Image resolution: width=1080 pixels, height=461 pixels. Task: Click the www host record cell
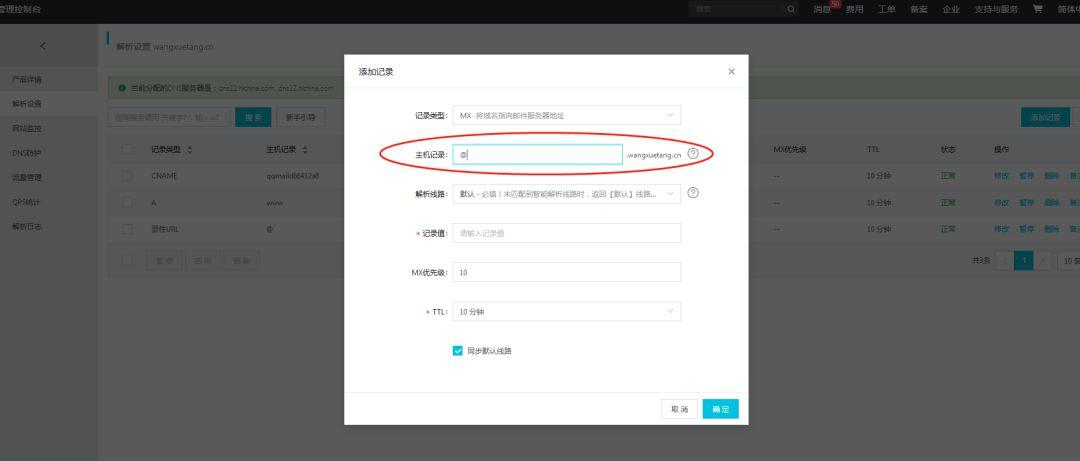tap(274, 203)
